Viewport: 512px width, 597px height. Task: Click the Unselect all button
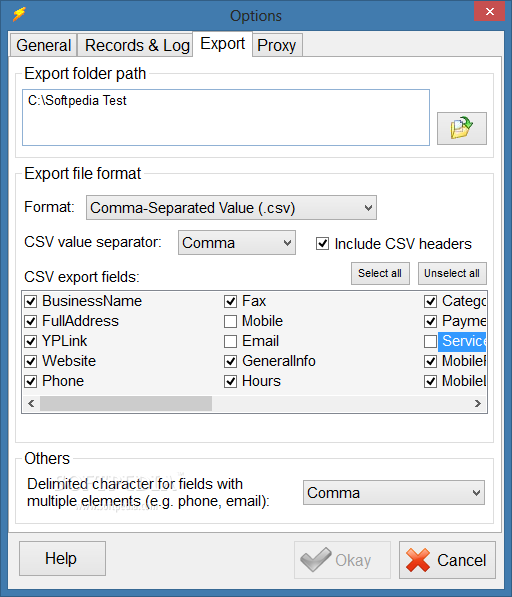[452, 273]
